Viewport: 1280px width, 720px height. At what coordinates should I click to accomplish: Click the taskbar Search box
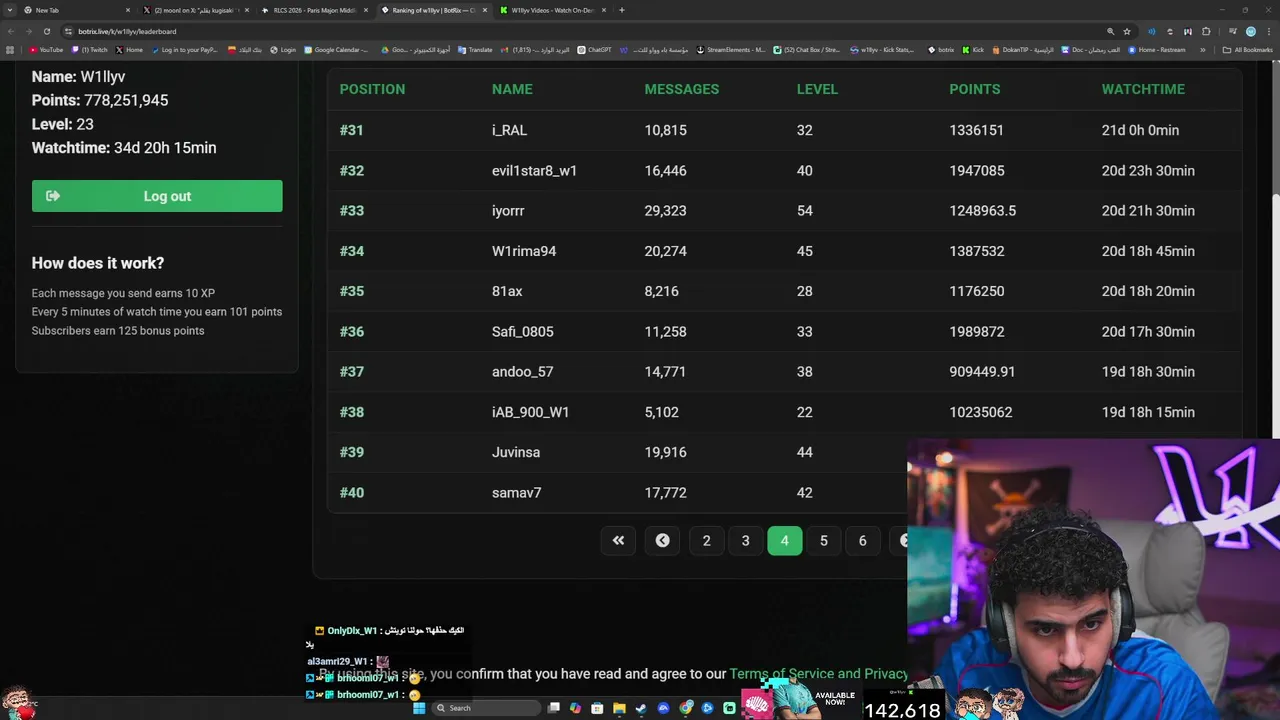tap(486, 708)
